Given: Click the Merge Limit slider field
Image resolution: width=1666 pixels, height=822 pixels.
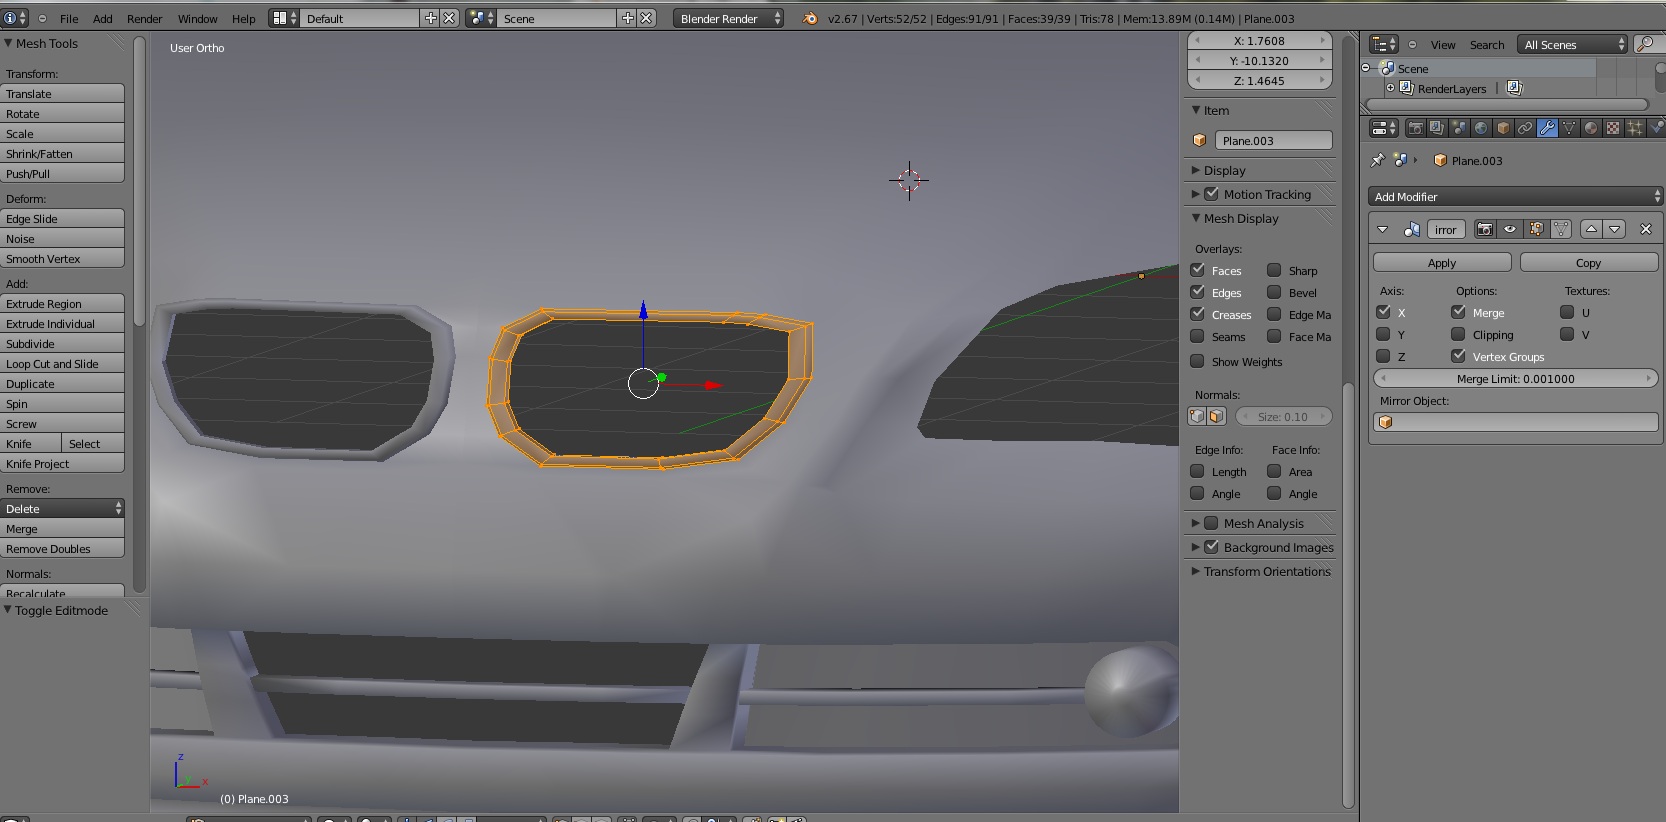Looking at the screenshot, I should coord(1515,379).
